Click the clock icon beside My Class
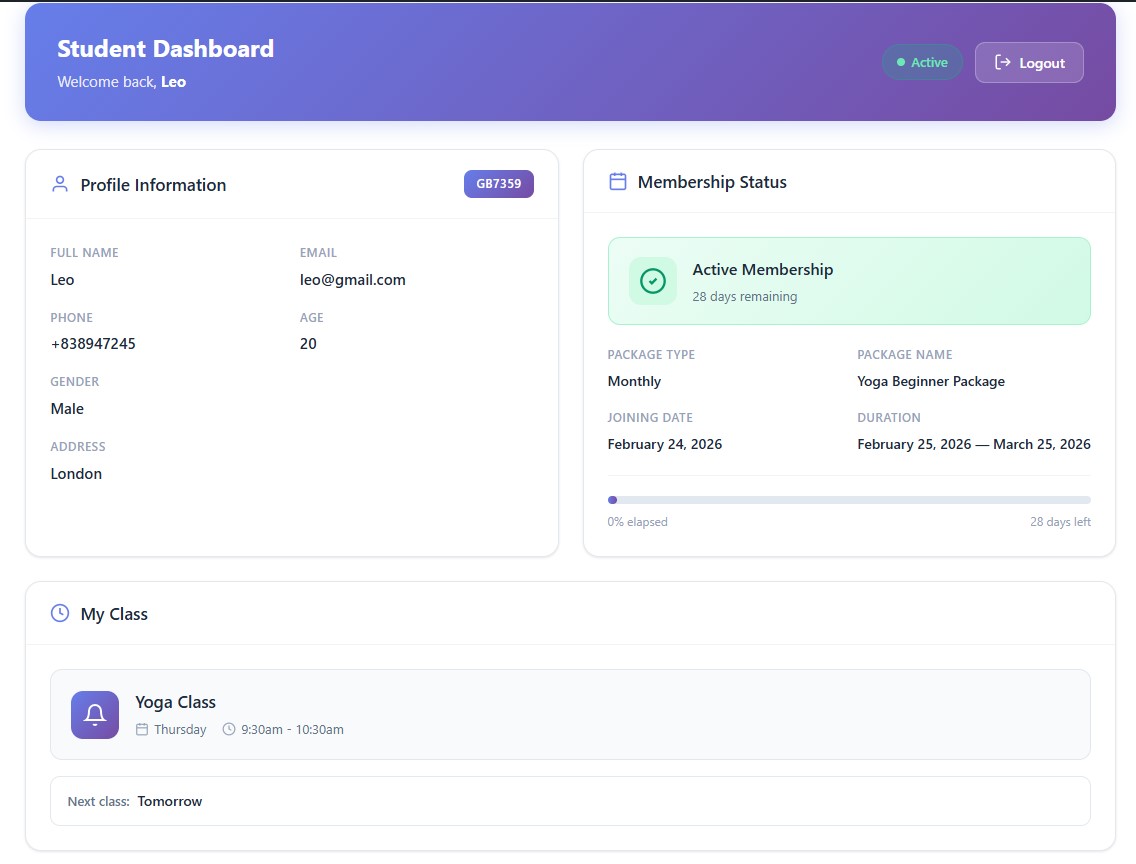 (60, 613)
